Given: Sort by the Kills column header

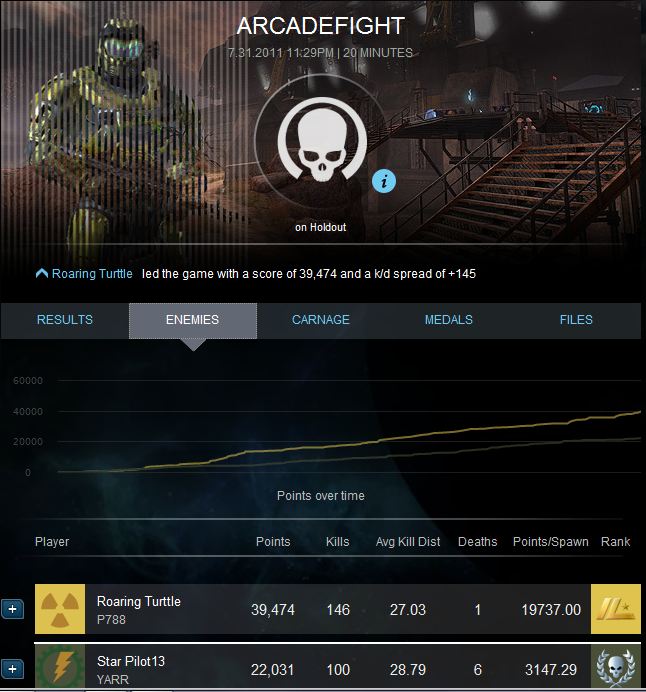Looking at the screenshot, I should (x=338, y=542).
